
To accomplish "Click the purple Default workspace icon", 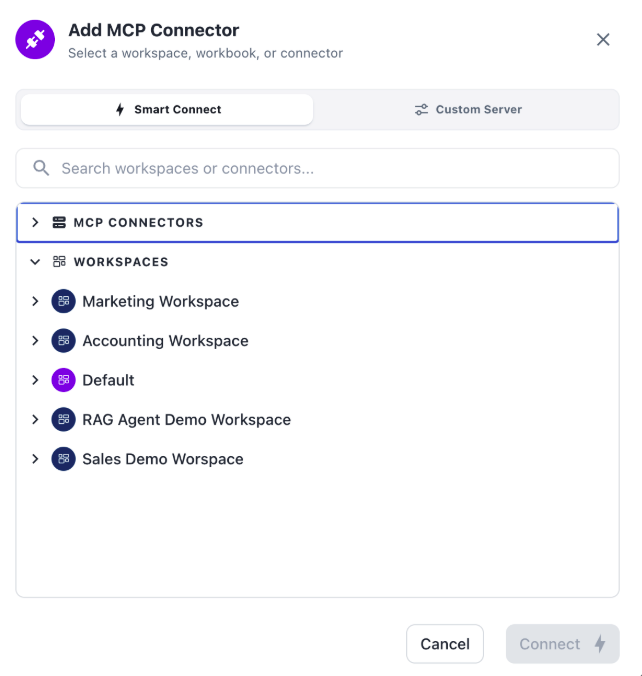I will 63,380.
